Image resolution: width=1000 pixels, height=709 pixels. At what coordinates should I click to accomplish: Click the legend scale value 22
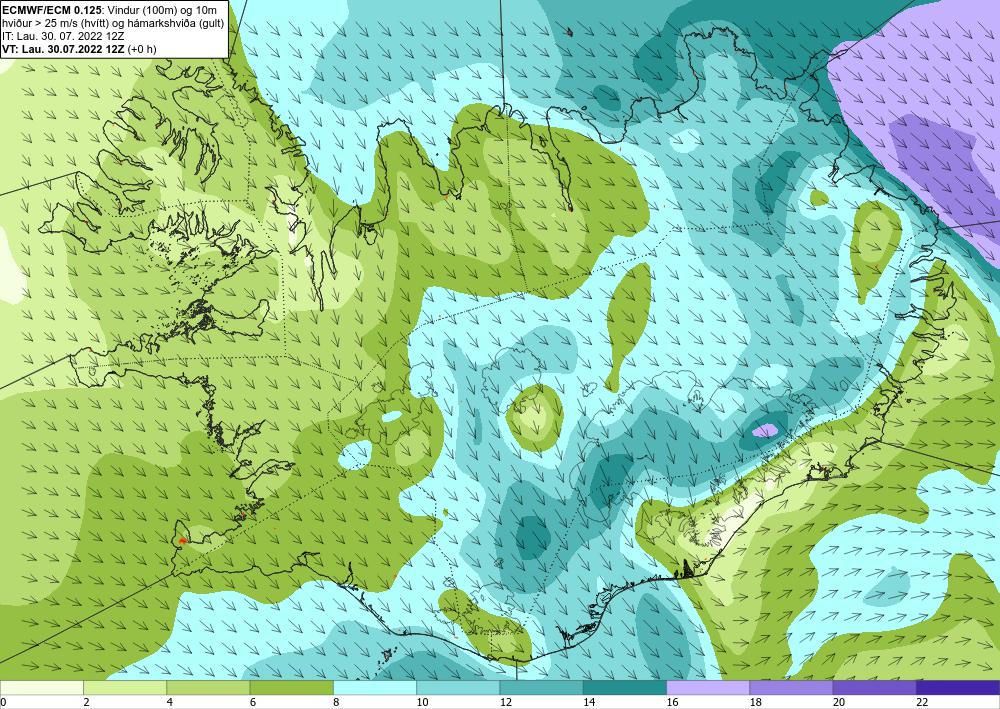pyautogui.click(x=922, y=703)
